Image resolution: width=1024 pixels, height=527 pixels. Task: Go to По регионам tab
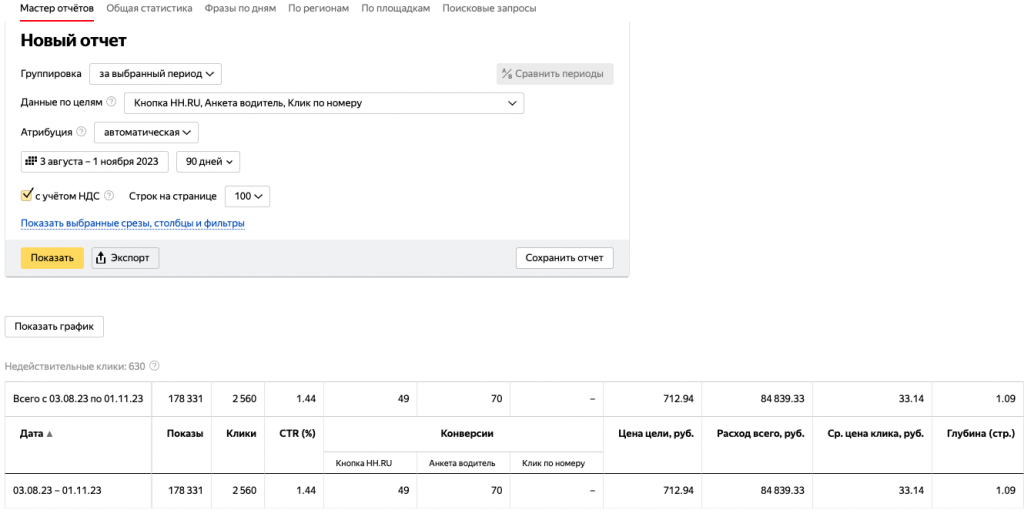click(x=318, y=8)
